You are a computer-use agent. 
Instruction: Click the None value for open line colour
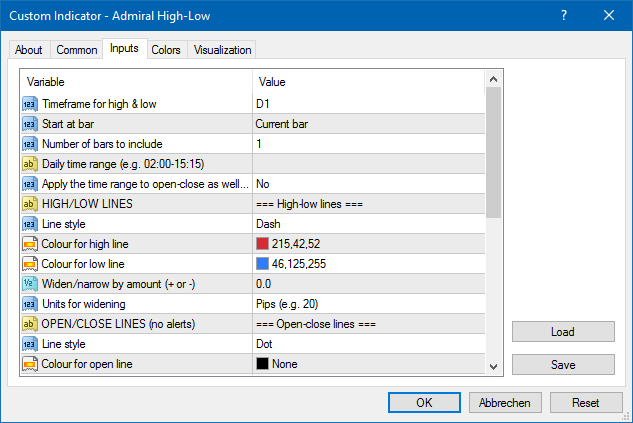point(285,364)
